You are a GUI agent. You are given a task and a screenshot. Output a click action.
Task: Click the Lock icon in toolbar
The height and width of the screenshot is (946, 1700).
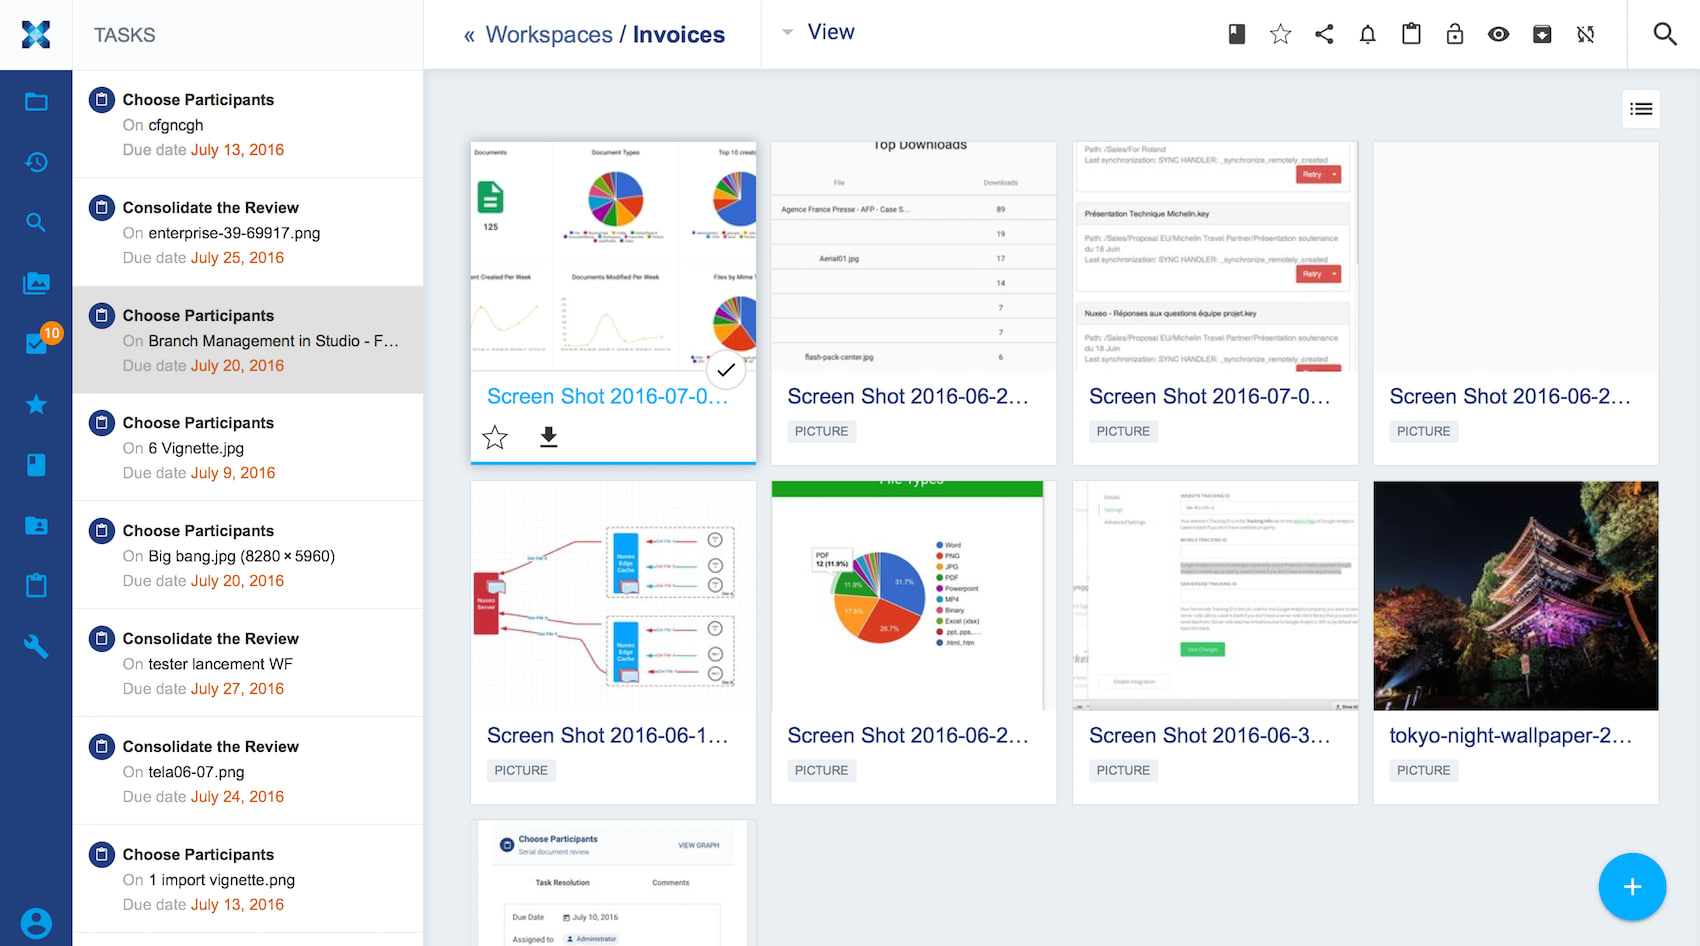1455,34
